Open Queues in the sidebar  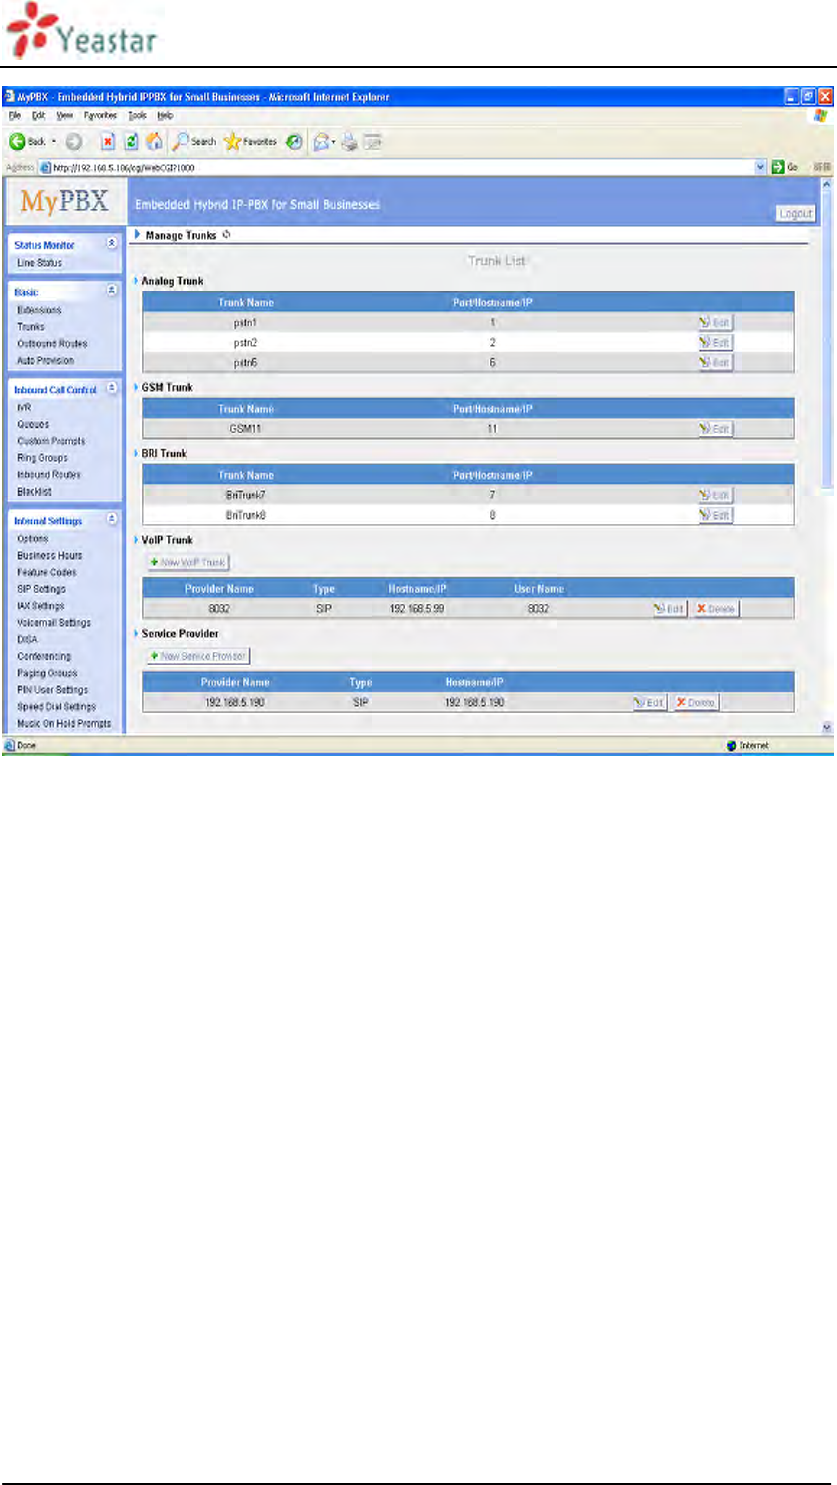pos(33,425)
